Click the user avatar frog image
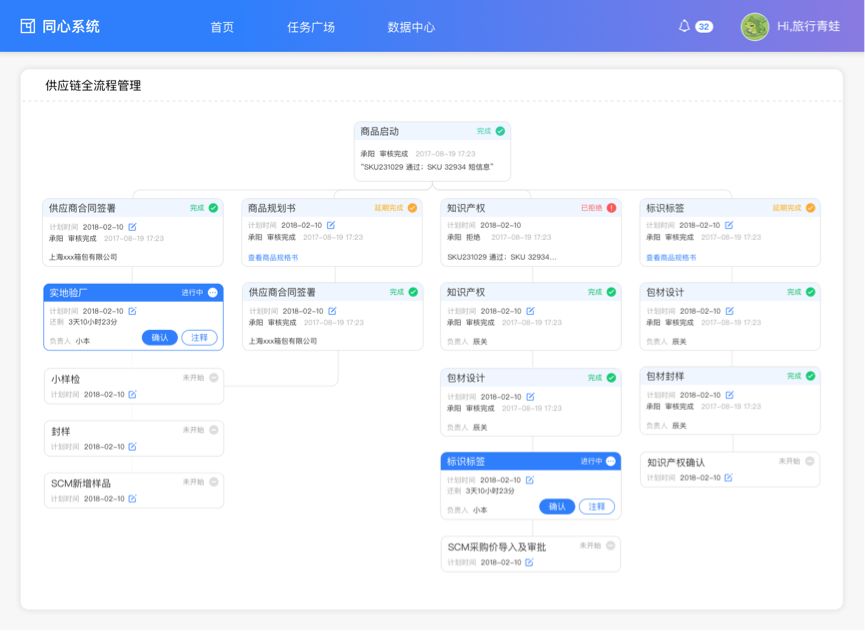The height and width of the screenshot is (631, 865). (x=755, y=26)
